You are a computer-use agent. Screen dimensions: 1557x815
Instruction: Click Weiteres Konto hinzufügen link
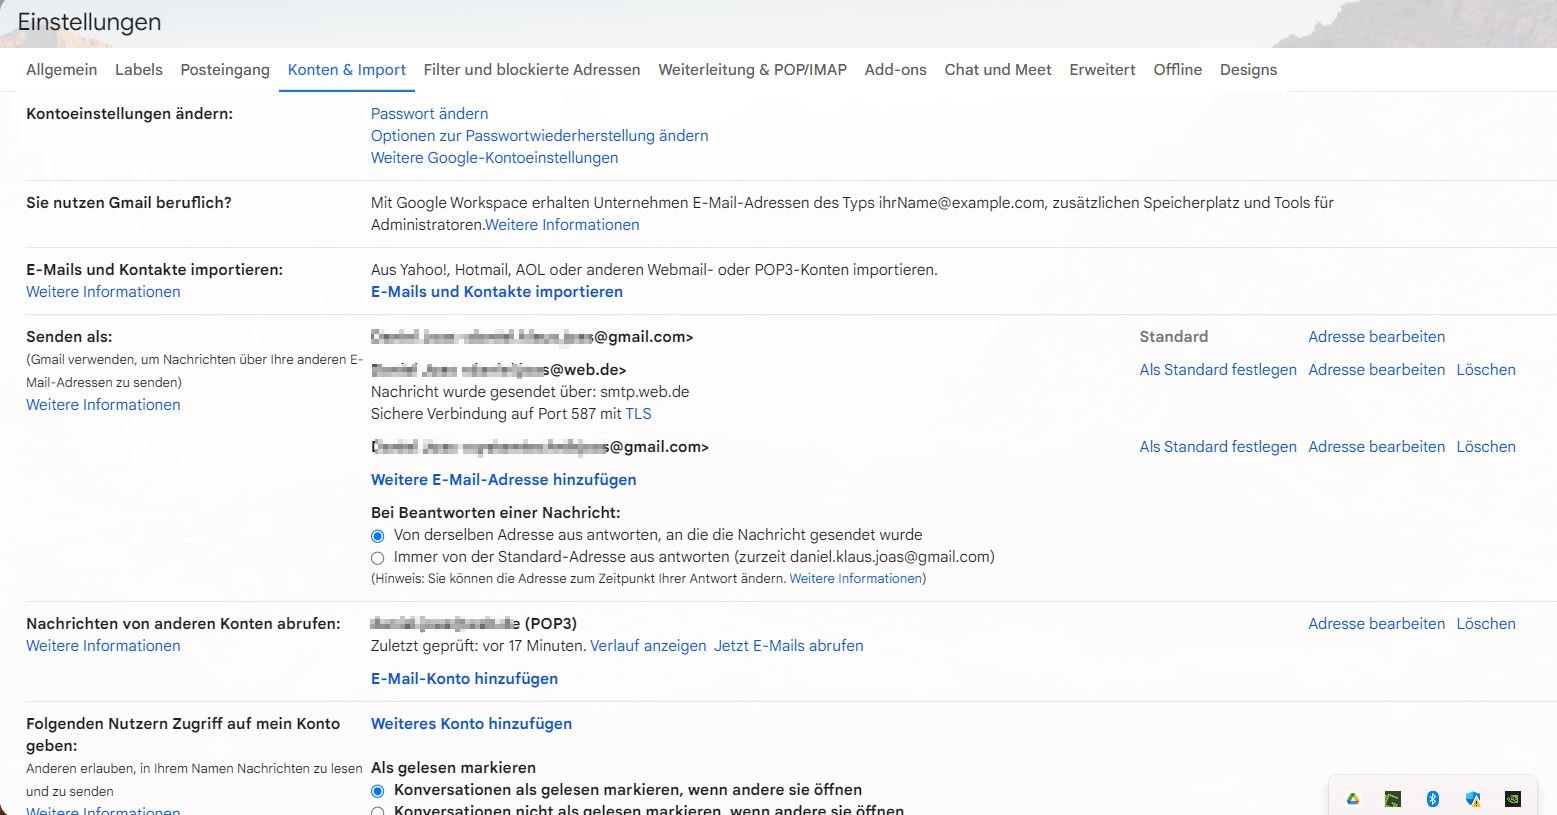[x=471, y=724]
